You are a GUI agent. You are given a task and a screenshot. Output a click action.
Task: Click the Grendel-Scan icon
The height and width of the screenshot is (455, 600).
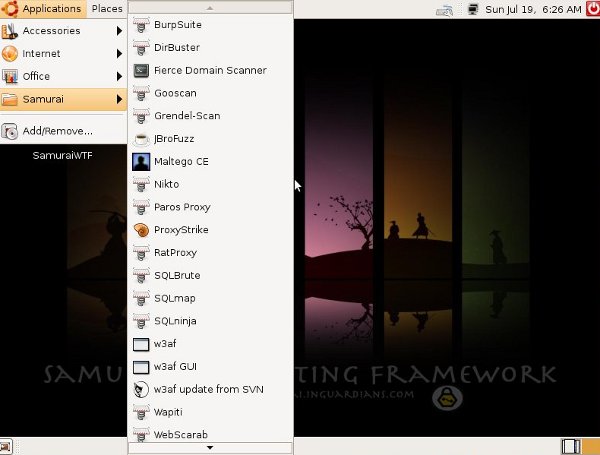(x=141, y=116)
